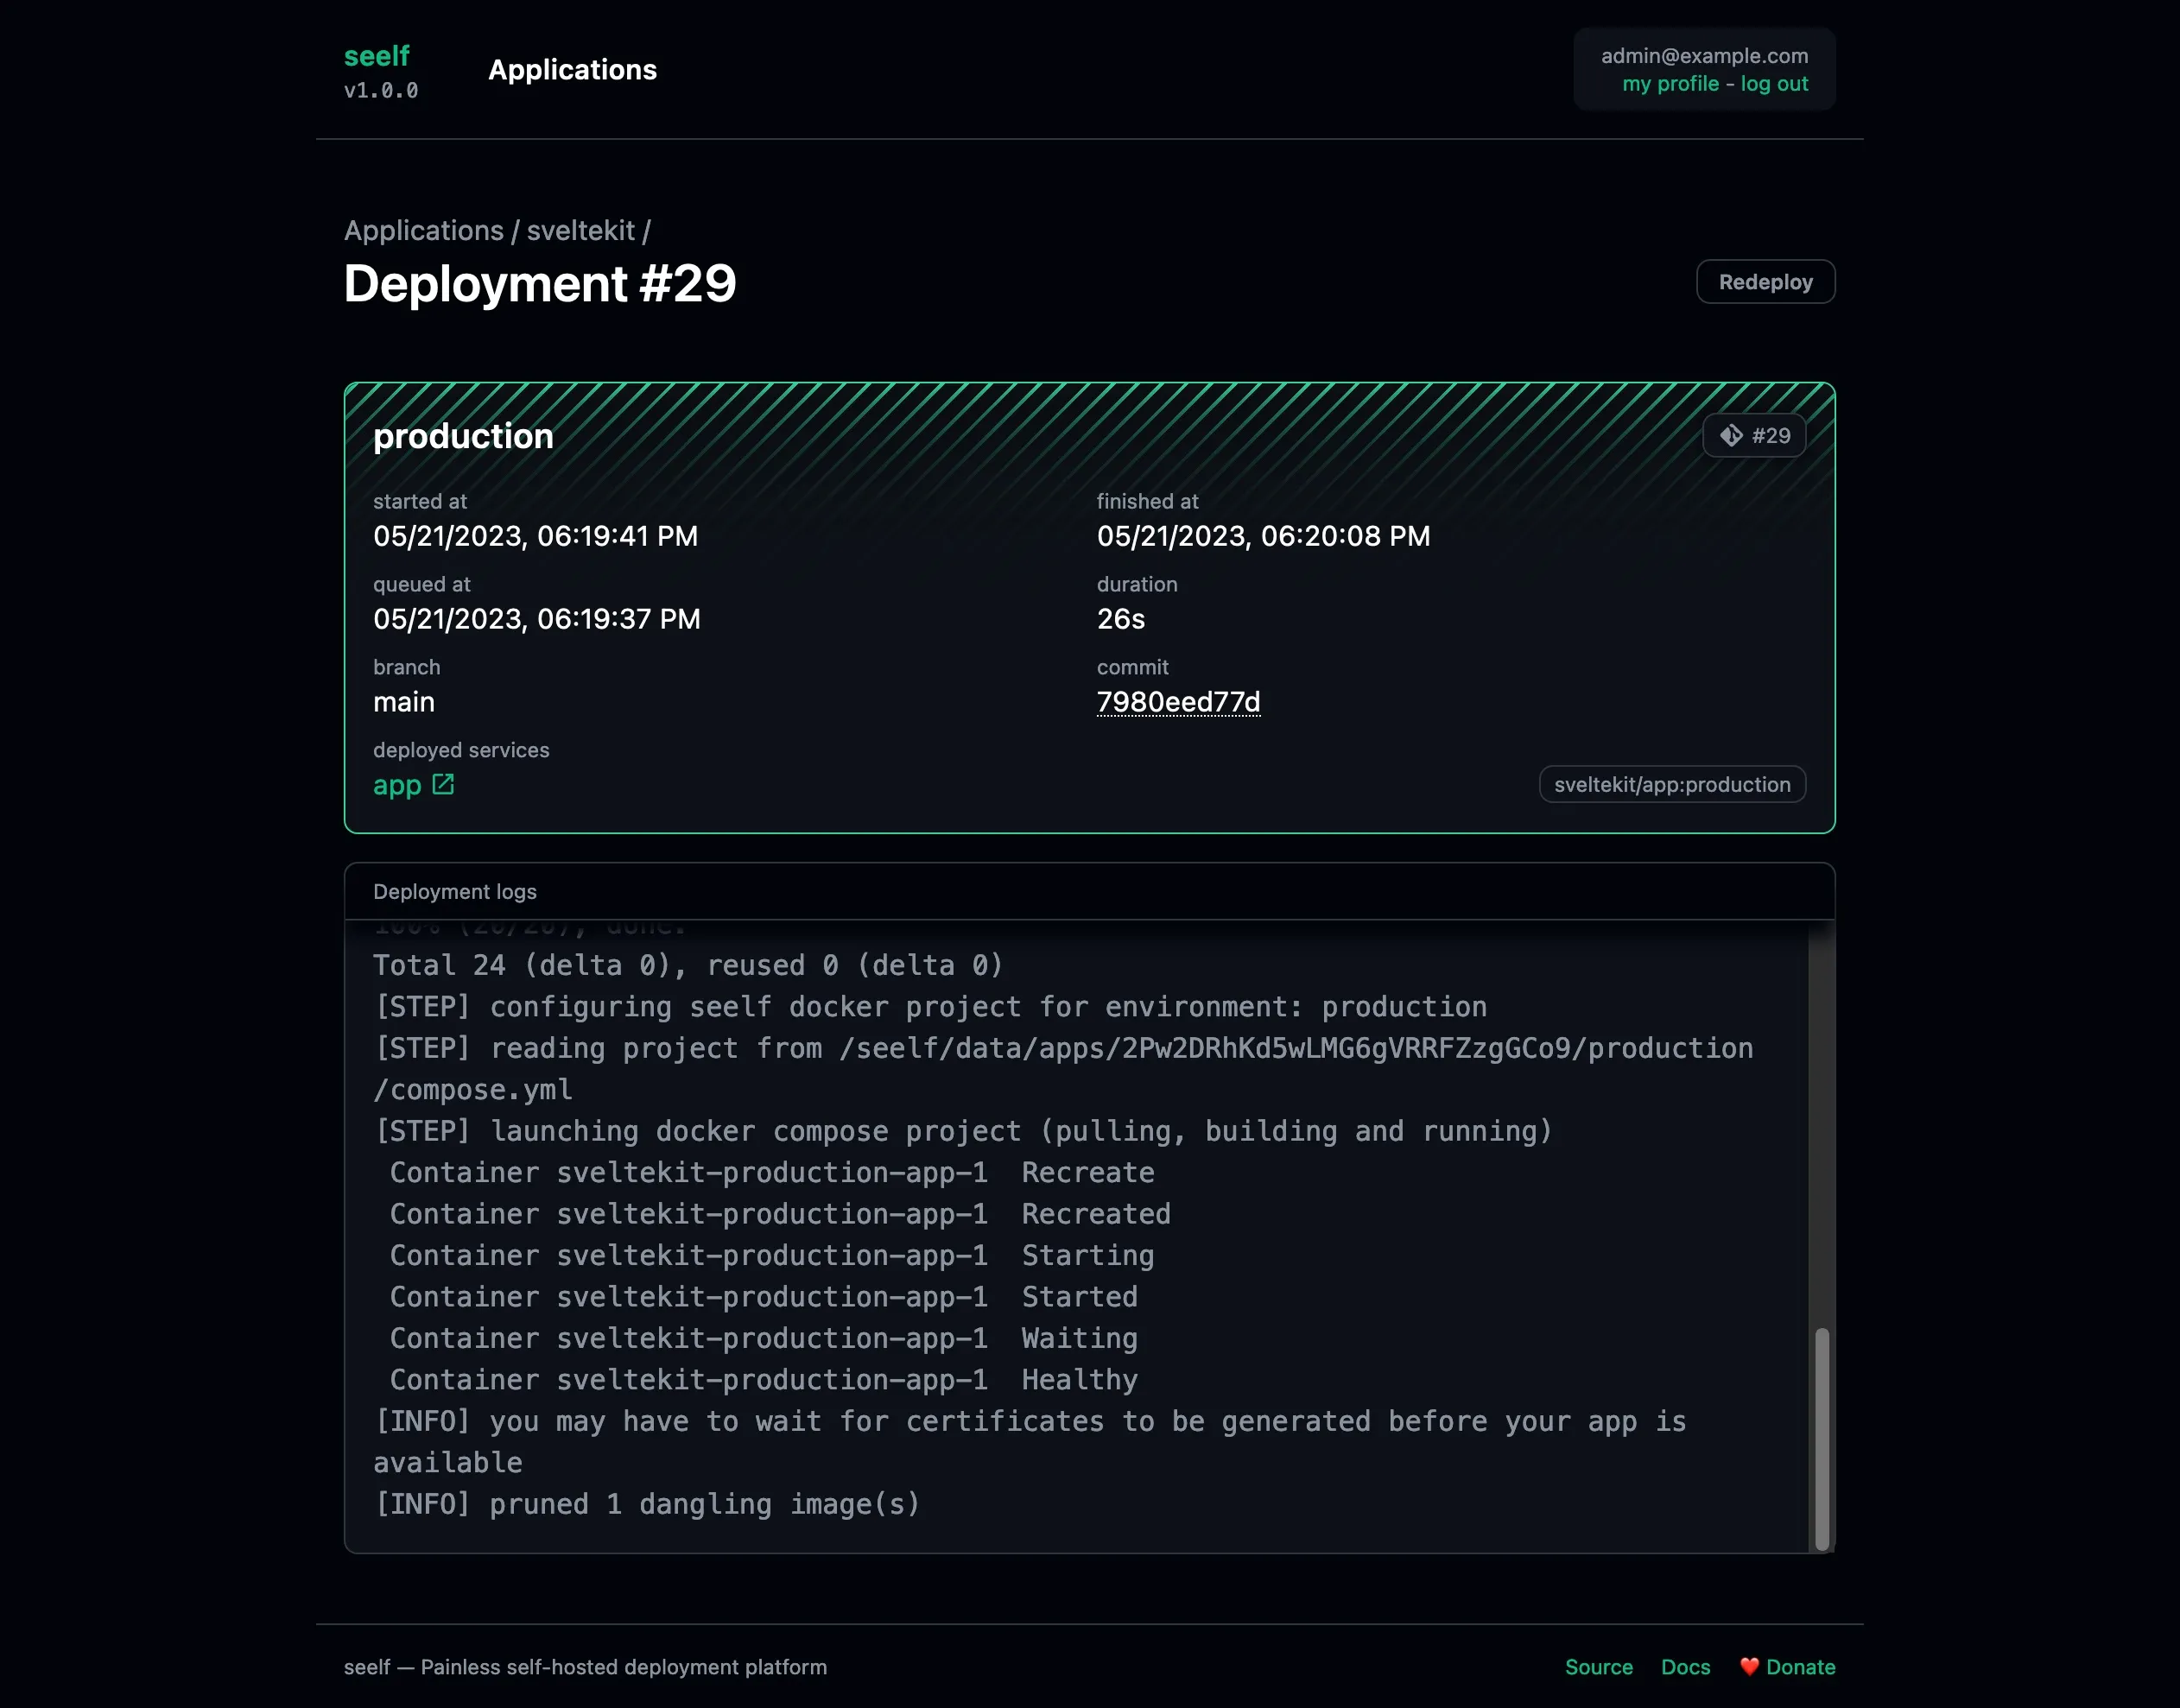
Task: Open the external link icon next to app
Action: click(x=443, y=785)
